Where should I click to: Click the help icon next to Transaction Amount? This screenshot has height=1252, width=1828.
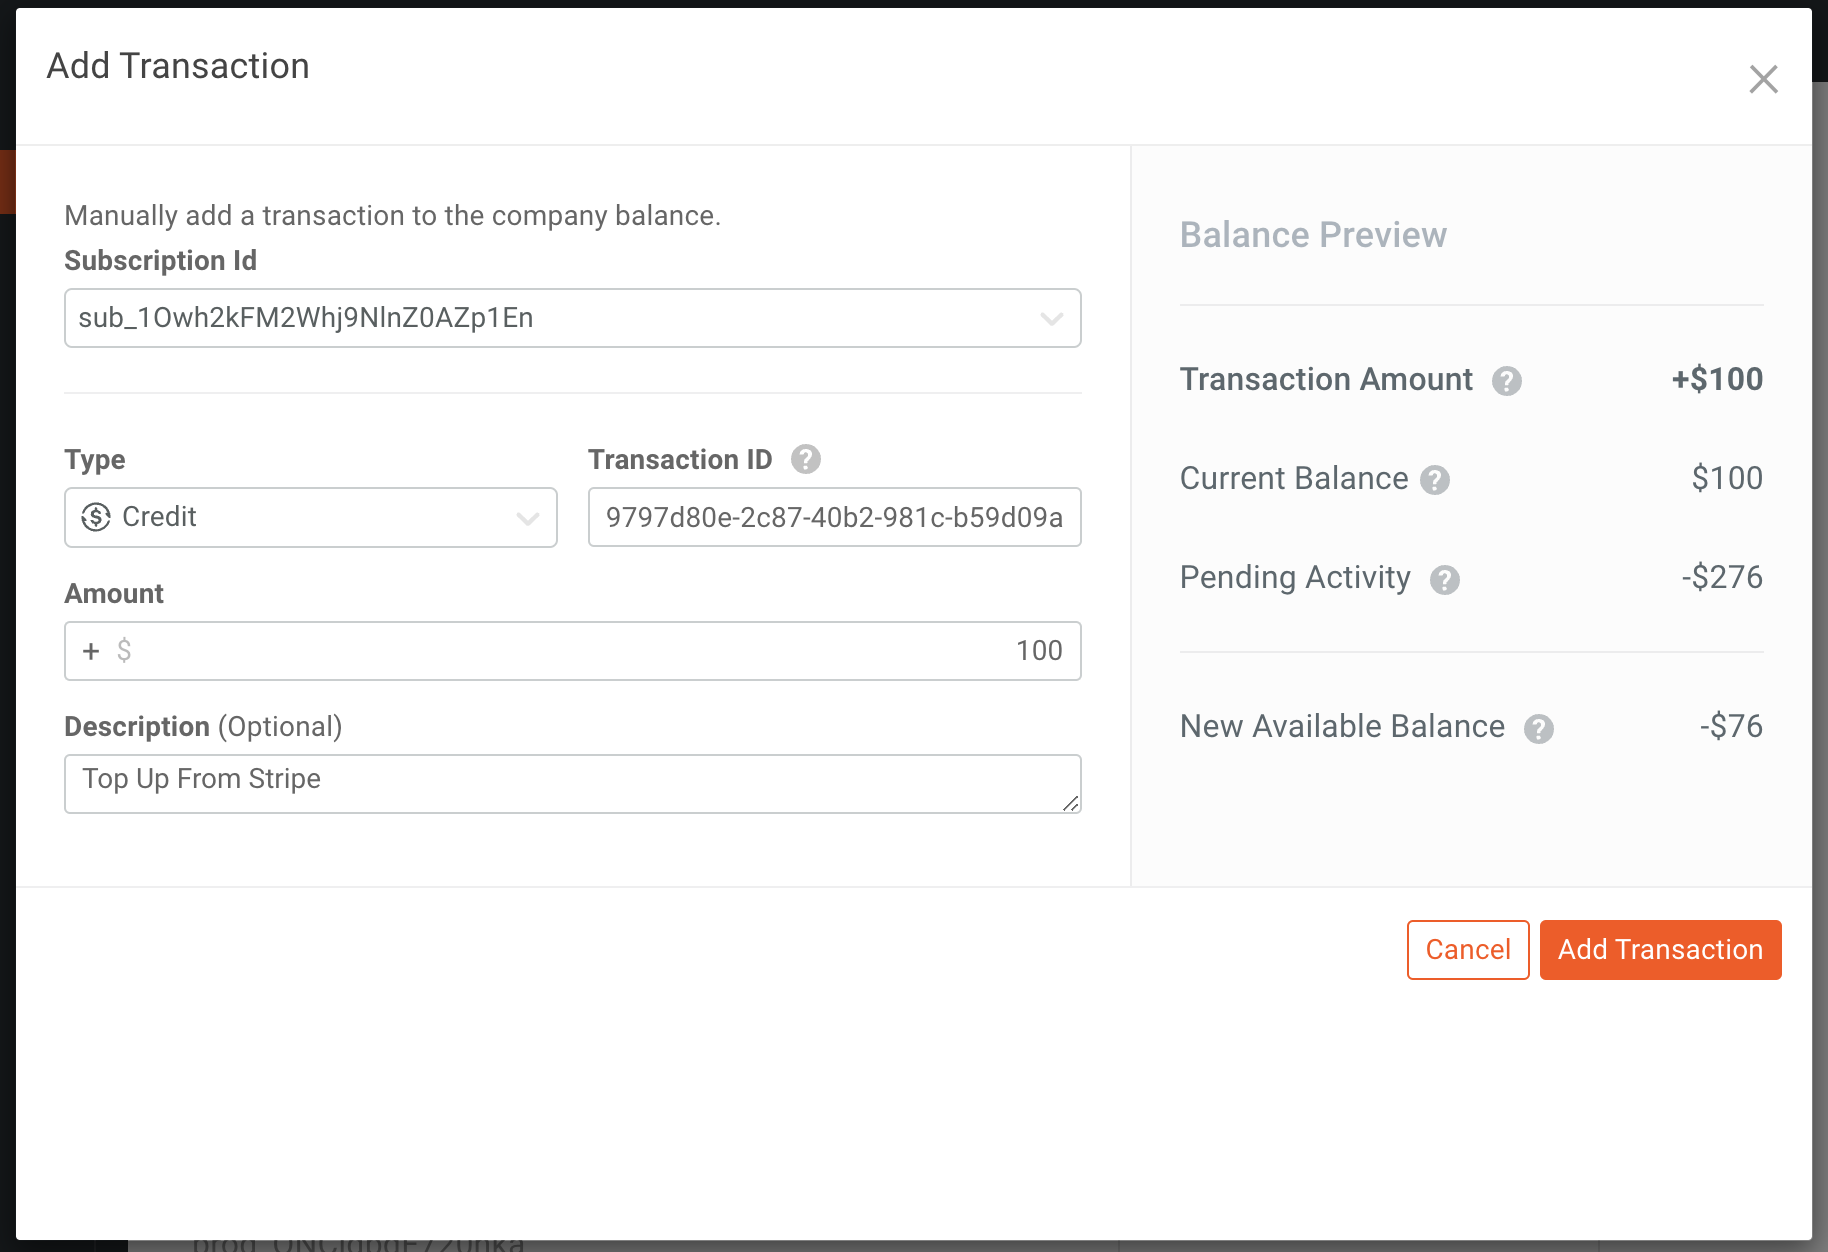[x=1508, y=381]
